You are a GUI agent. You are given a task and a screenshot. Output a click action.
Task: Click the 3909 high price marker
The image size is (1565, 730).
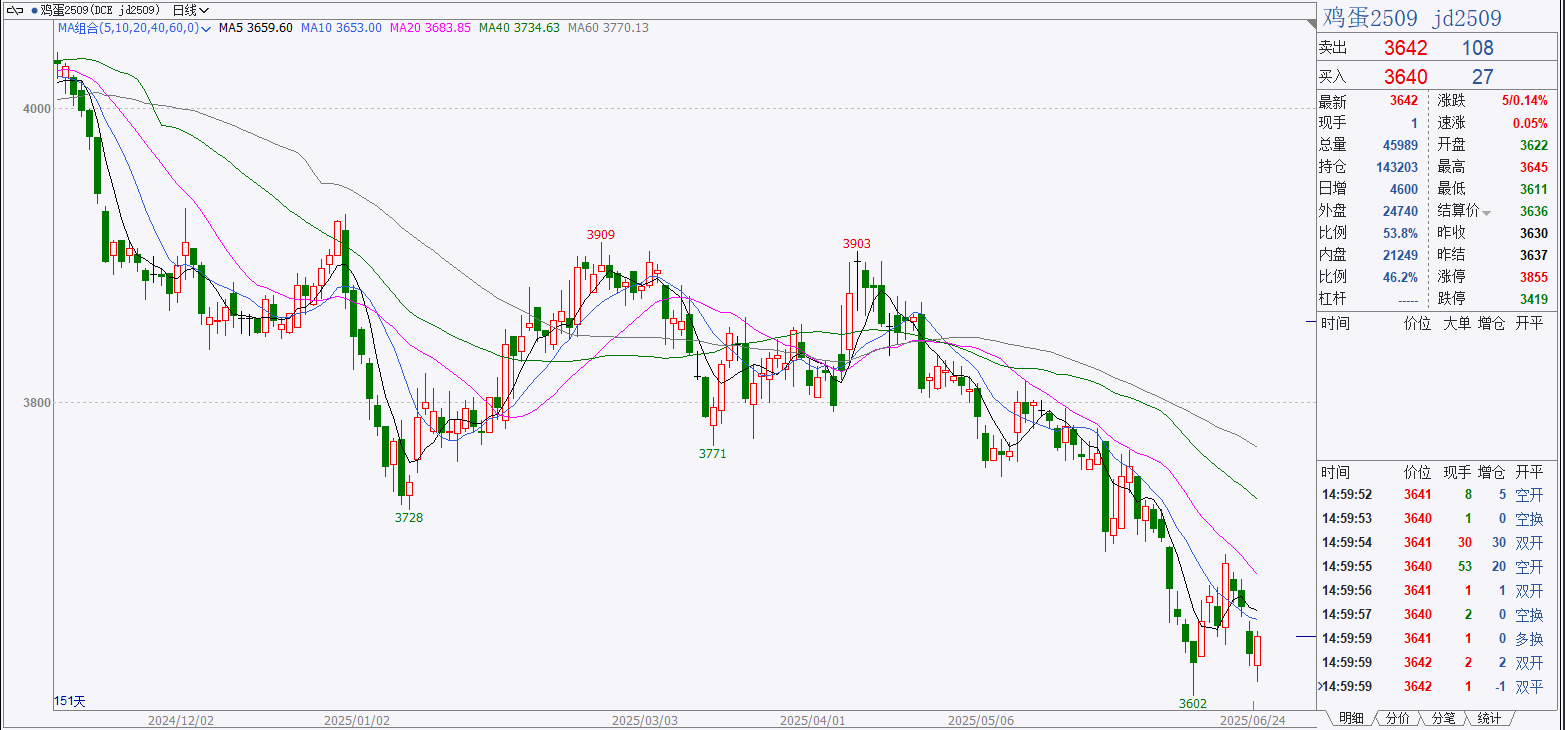(x=600, y=235)
